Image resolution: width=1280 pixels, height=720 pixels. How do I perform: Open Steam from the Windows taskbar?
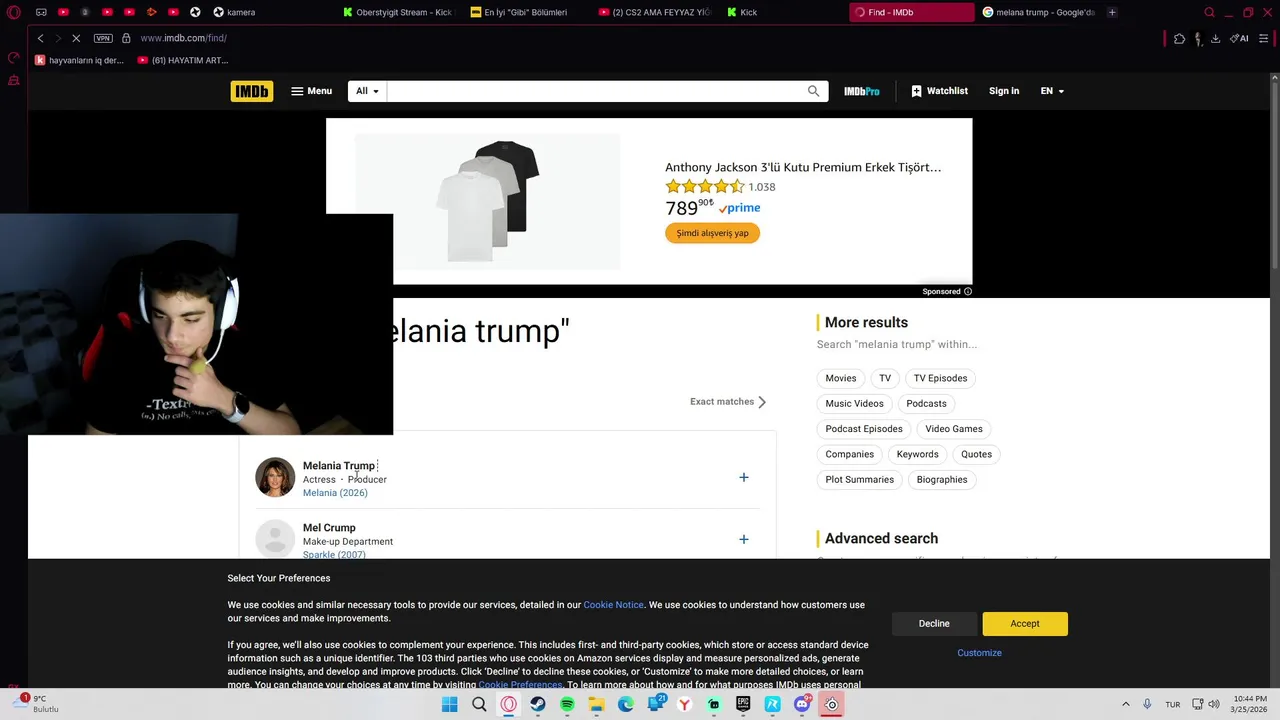click(538, 704)
